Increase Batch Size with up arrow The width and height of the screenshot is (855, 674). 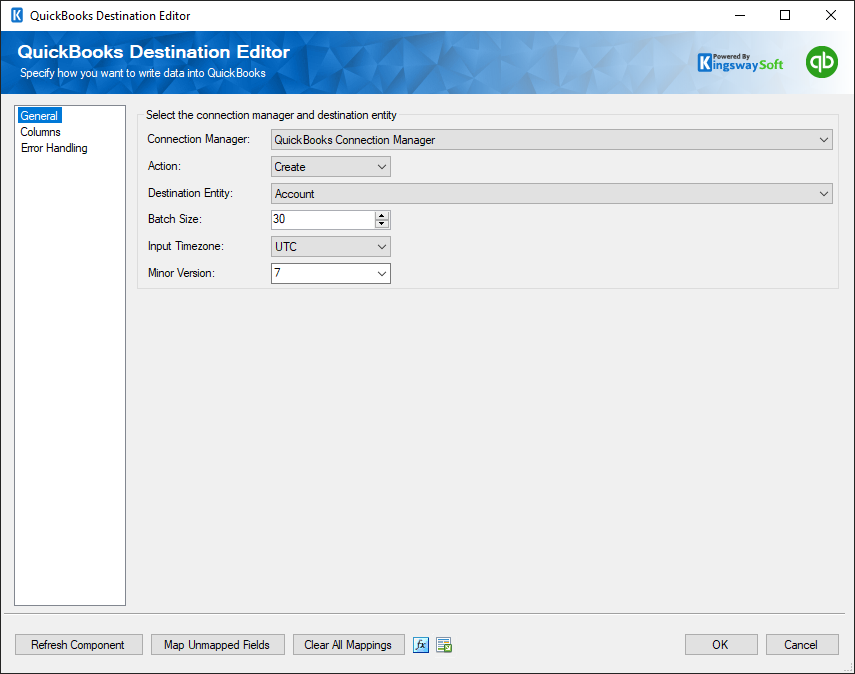pos(382,215)
